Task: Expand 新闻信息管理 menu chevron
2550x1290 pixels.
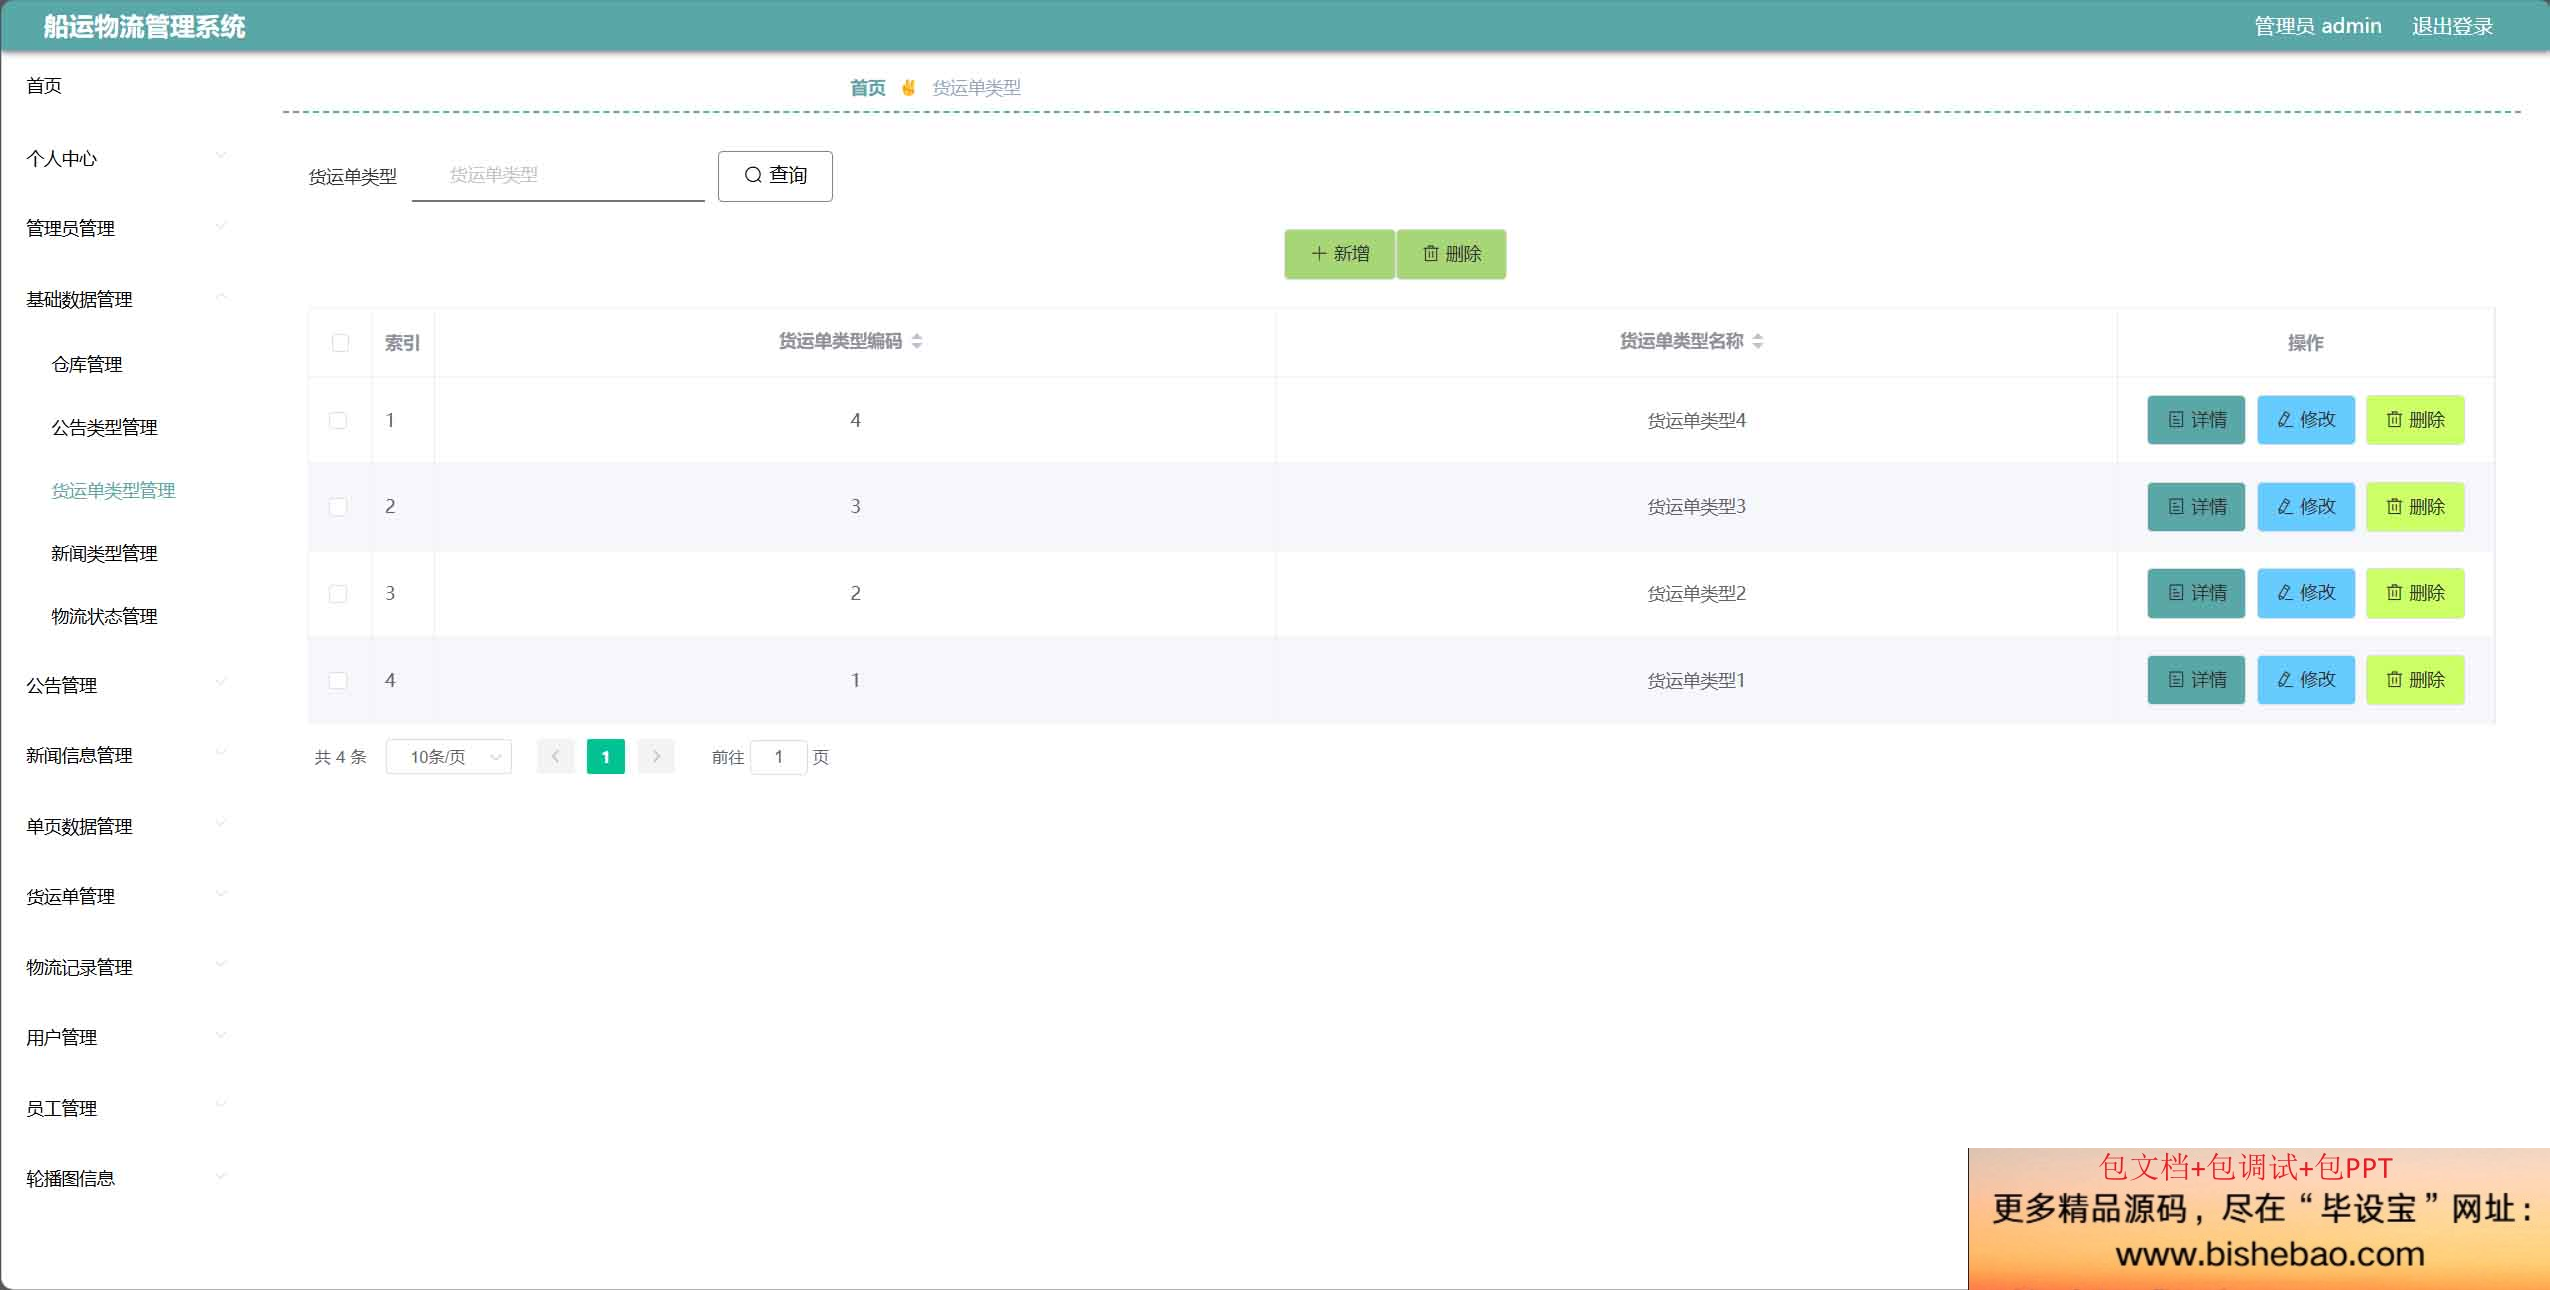Action: (221, 752)
